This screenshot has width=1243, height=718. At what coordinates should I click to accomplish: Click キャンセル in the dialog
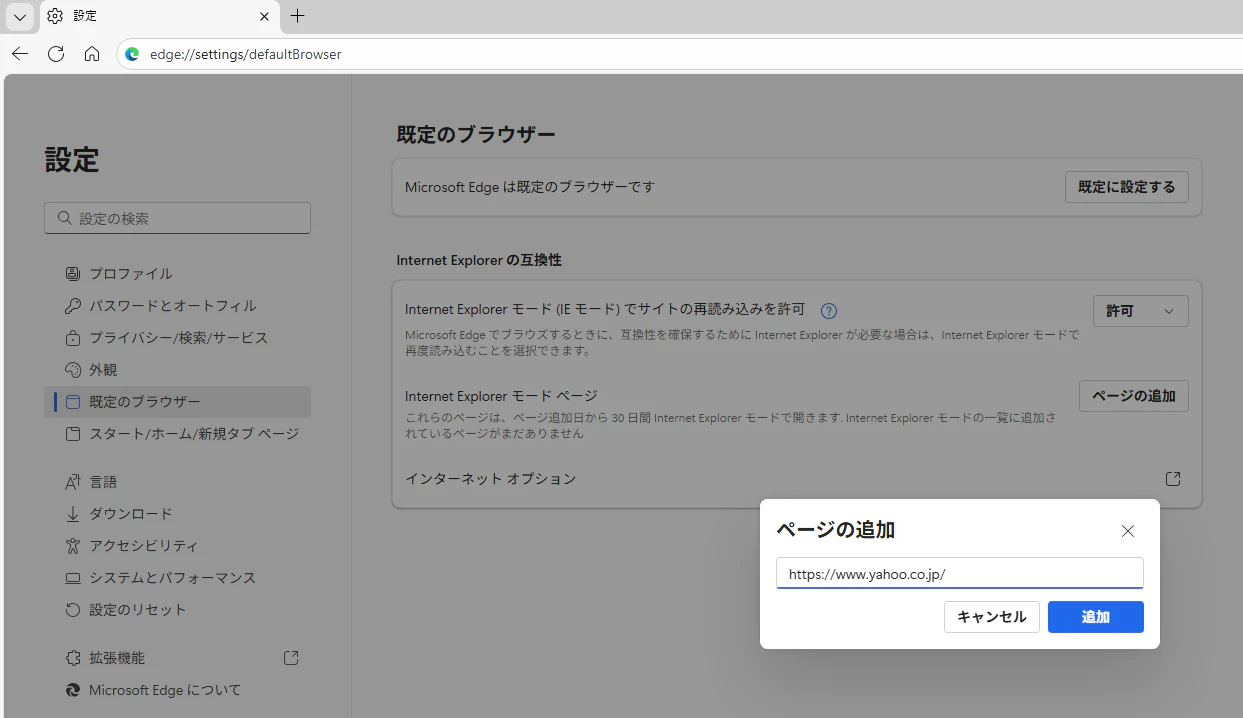click(992, 617)
